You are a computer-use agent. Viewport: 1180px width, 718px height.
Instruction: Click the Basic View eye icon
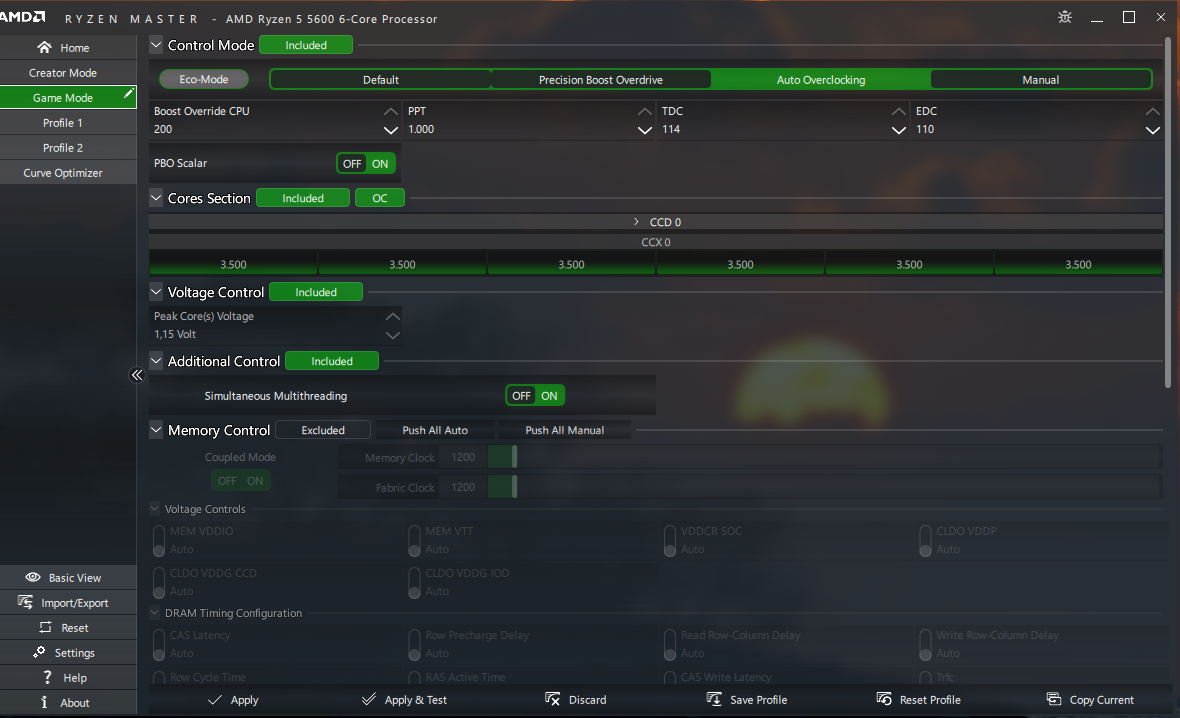tap(33, 577)
